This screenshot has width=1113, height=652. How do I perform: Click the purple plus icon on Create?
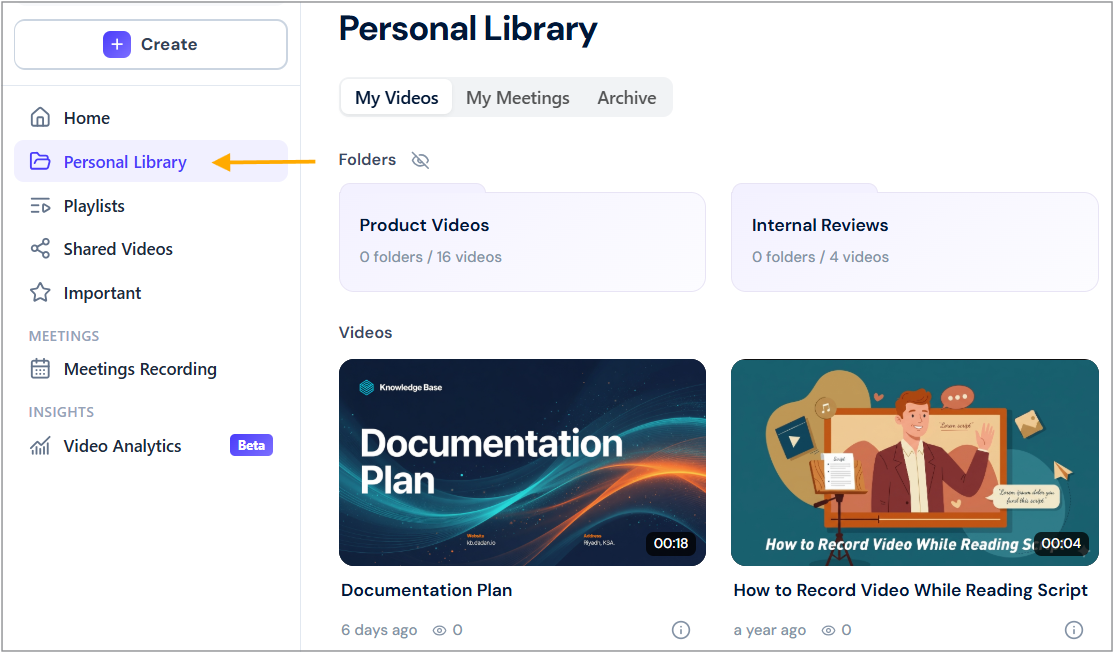[x=116, y=44]
